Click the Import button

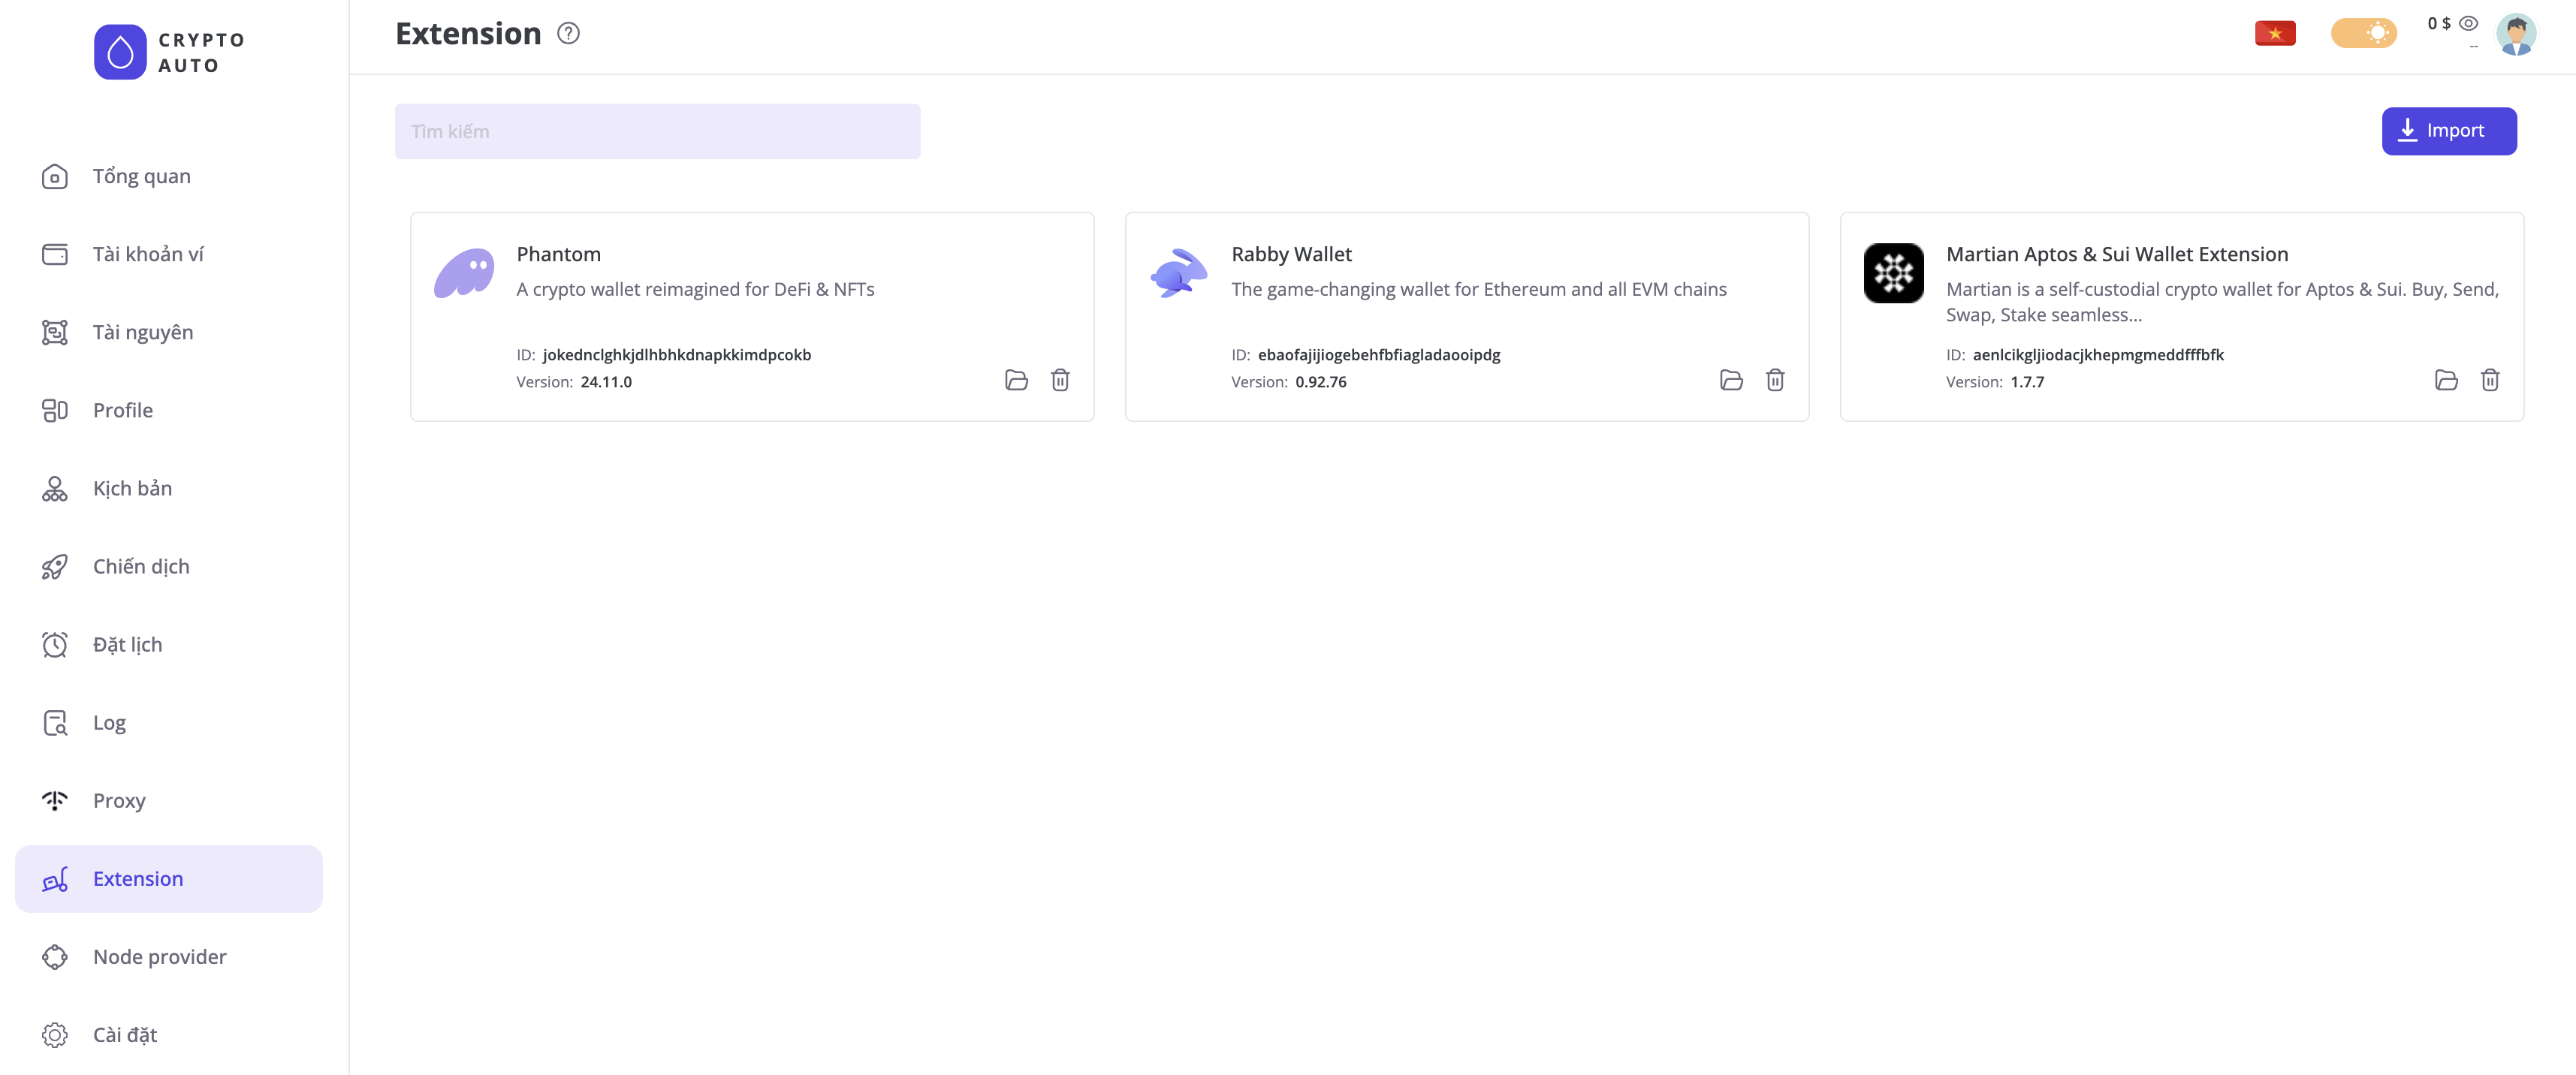[x=2448, y=131]
